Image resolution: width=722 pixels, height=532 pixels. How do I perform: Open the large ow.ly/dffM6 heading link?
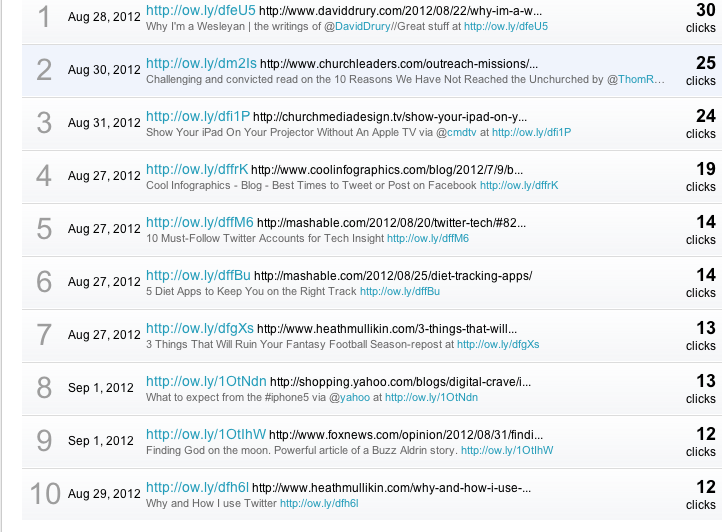pyautogui.click(x=200, y=222)
